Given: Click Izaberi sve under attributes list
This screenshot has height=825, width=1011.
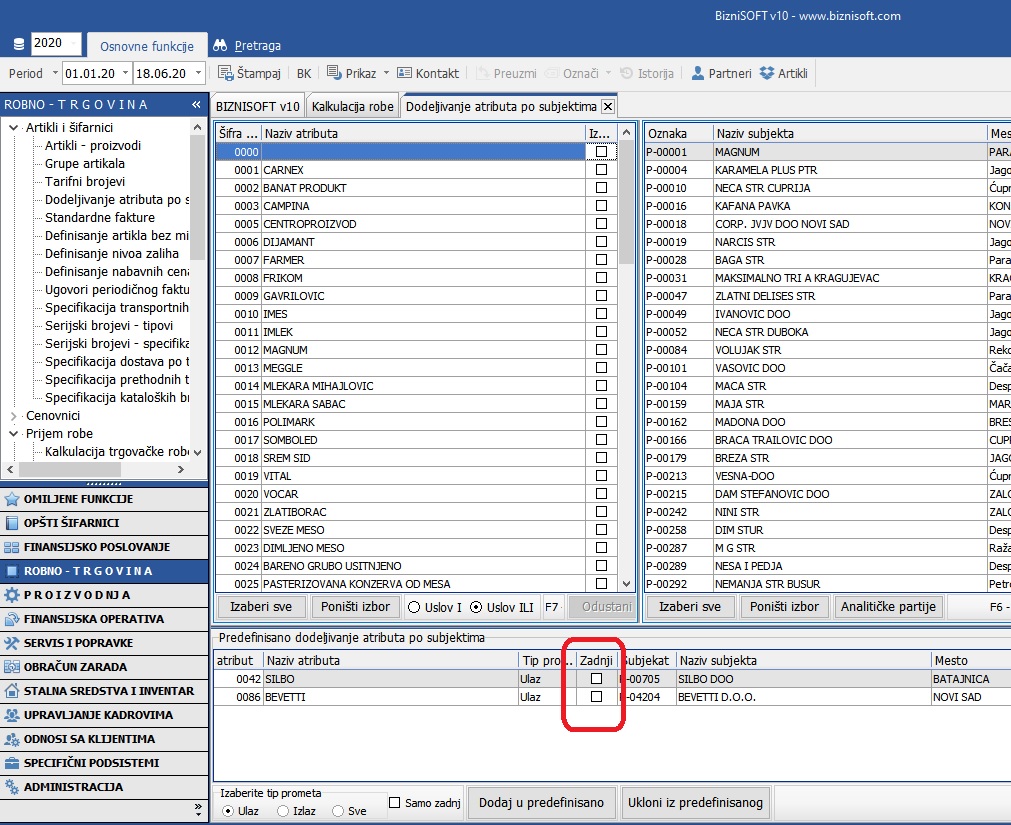Looking at the screenshot, I should (x=261, y=607).
